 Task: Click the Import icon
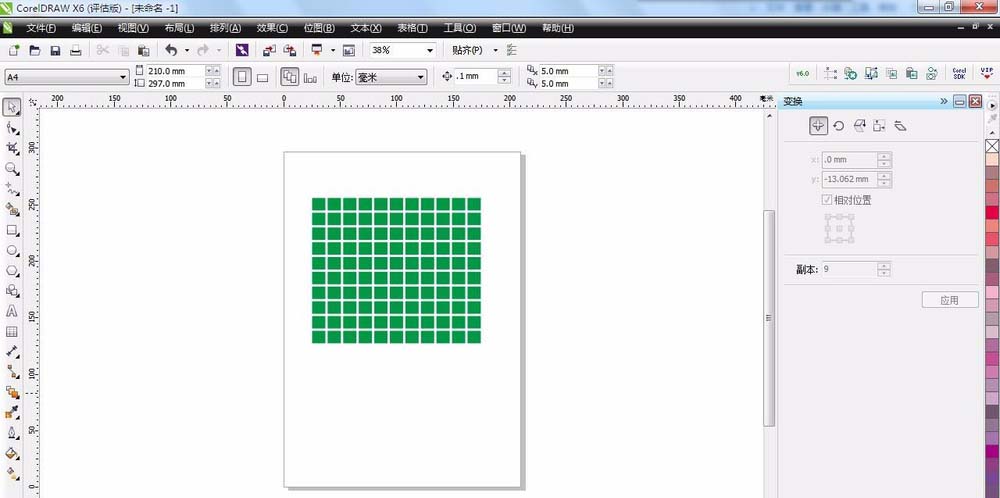[x=269, y=50]
